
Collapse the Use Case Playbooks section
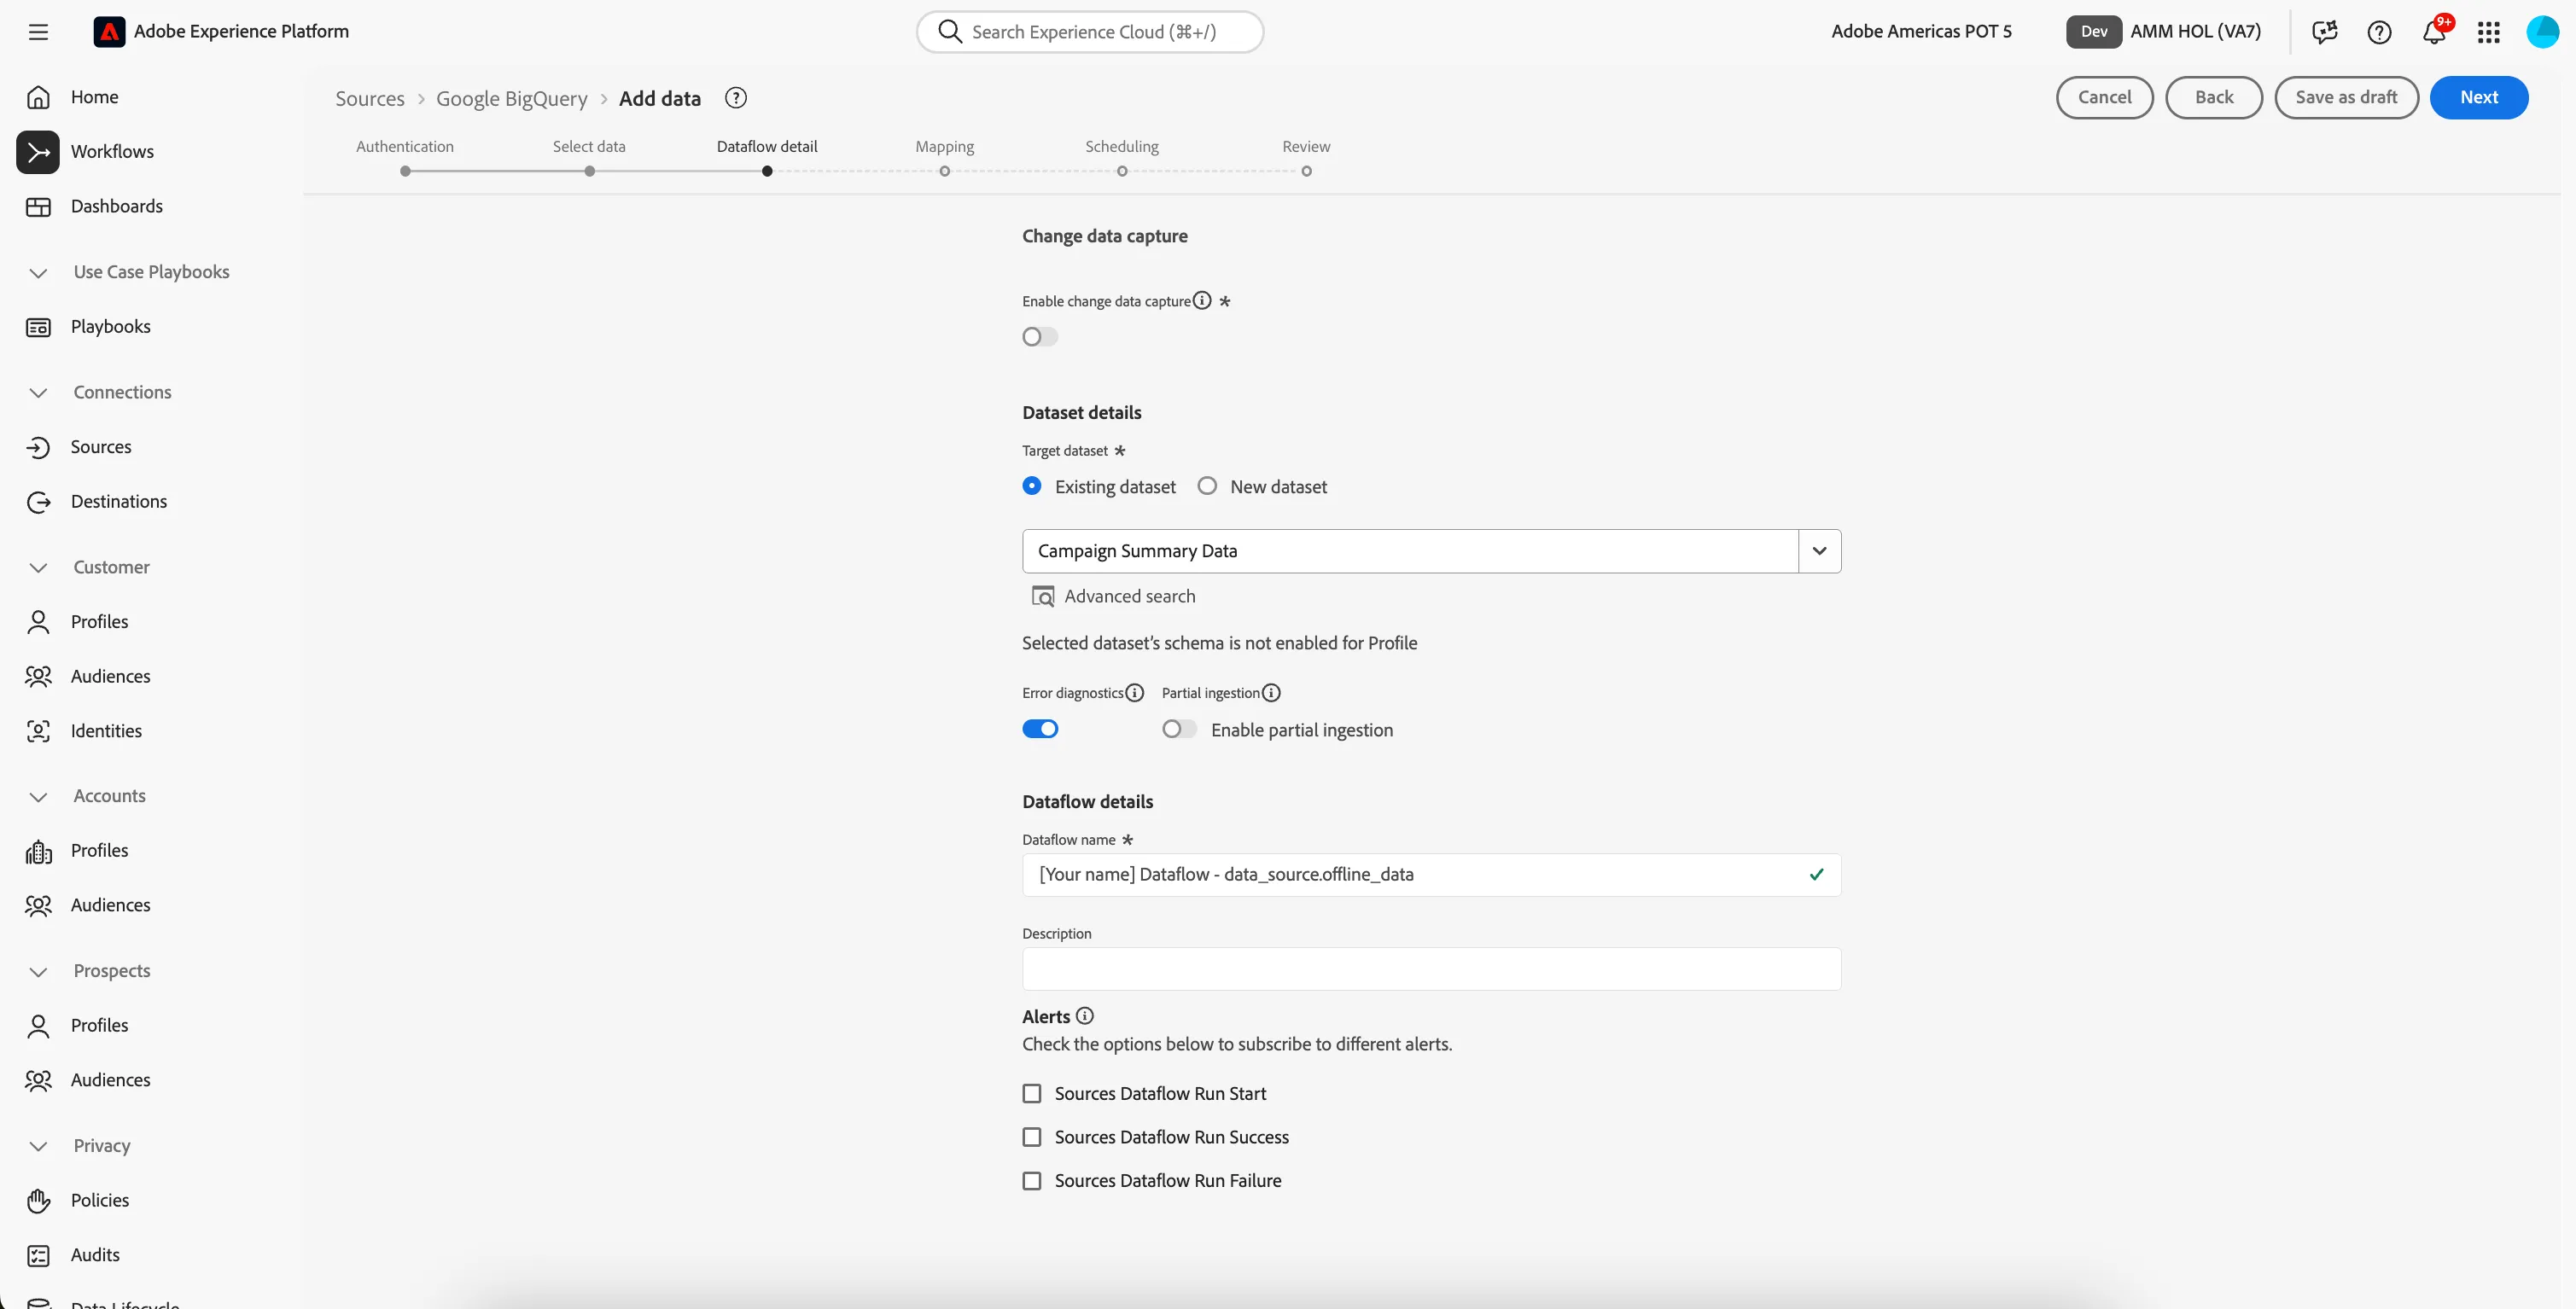click(x=38, y=273)
